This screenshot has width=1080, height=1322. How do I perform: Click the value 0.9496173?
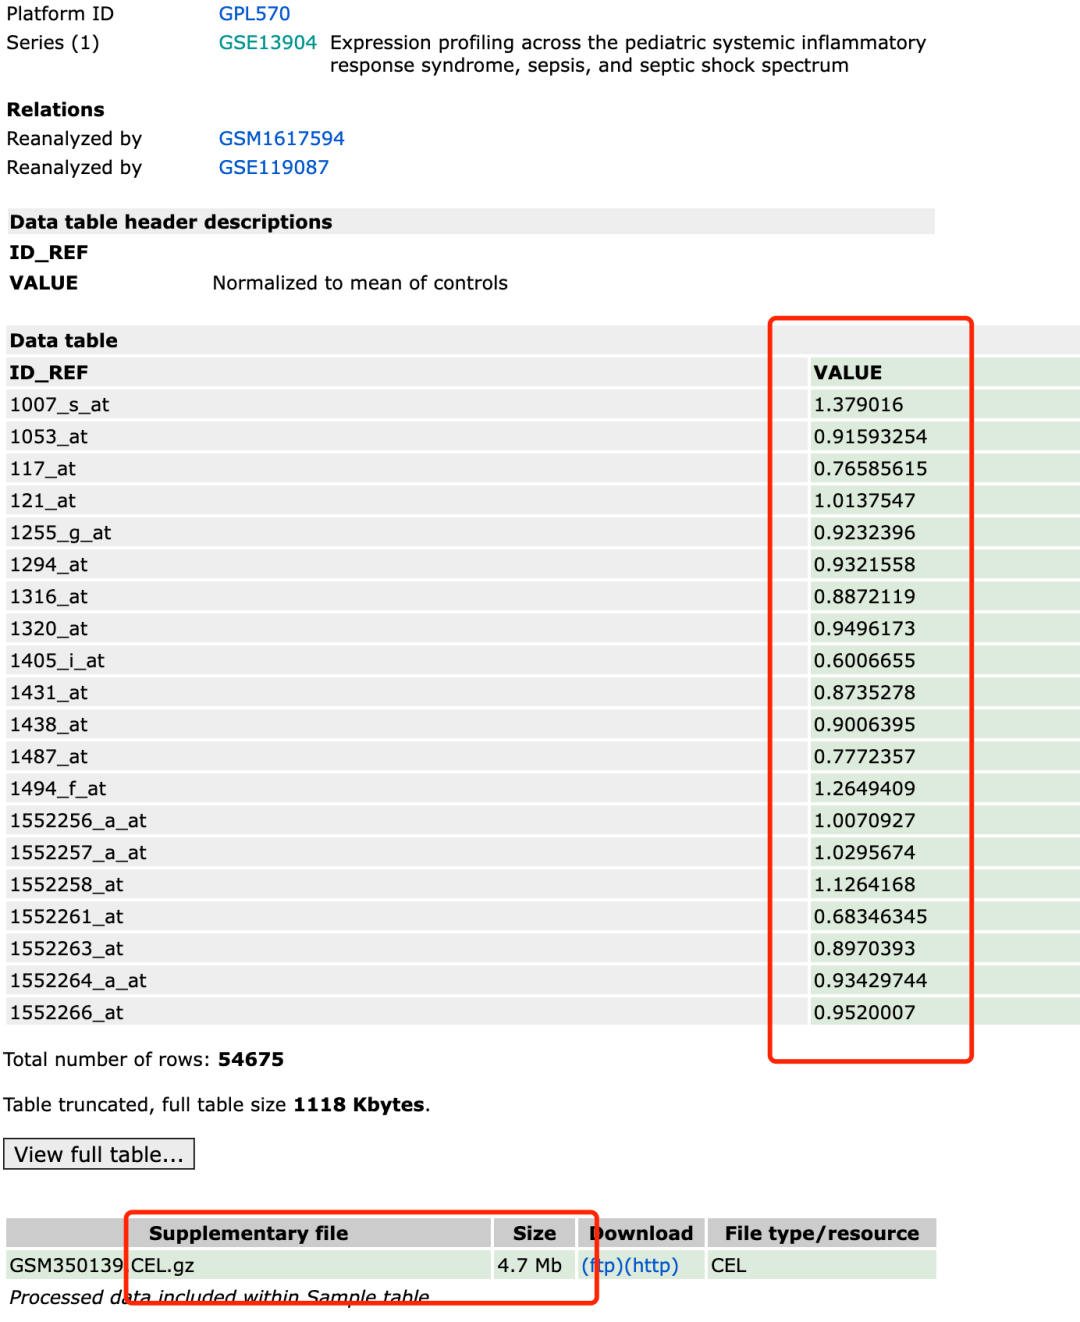[865, 629]
